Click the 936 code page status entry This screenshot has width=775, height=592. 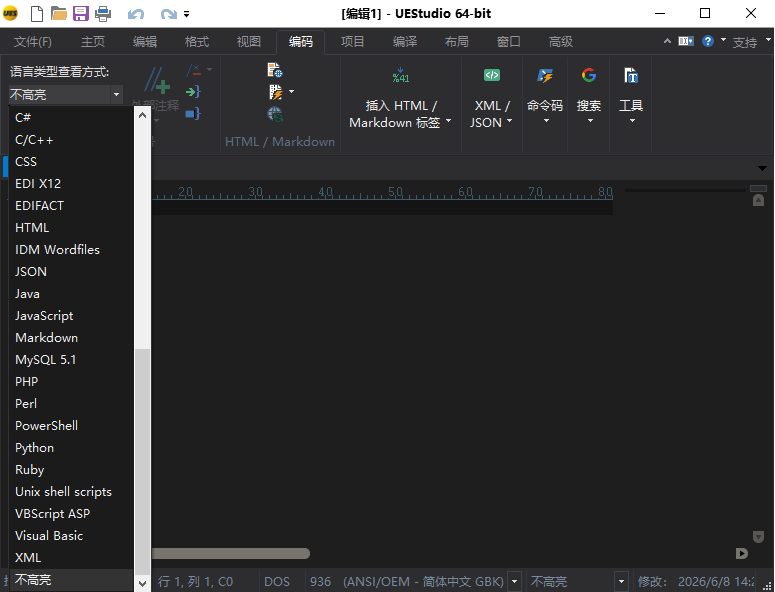(320, 582)
